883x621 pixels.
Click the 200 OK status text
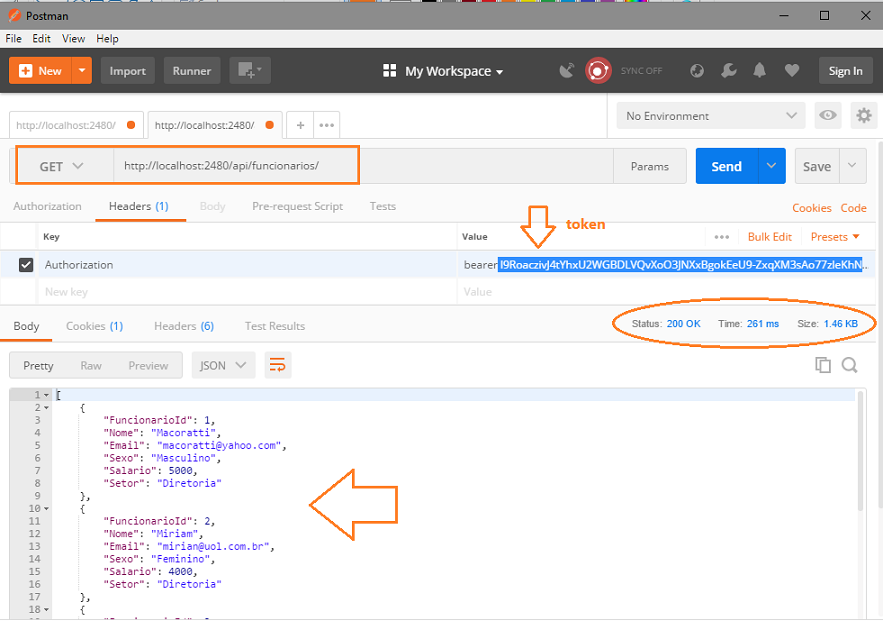point(684,324)
